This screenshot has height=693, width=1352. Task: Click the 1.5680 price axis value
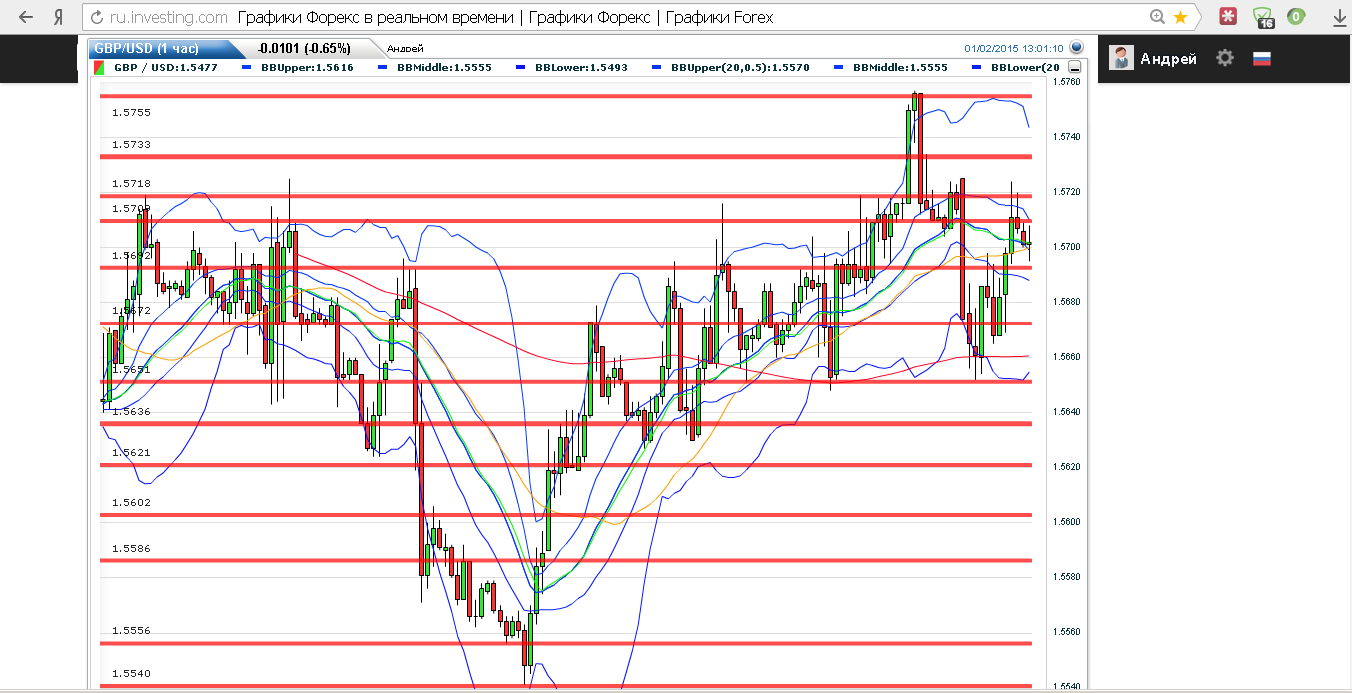[x=1067, y=301]
